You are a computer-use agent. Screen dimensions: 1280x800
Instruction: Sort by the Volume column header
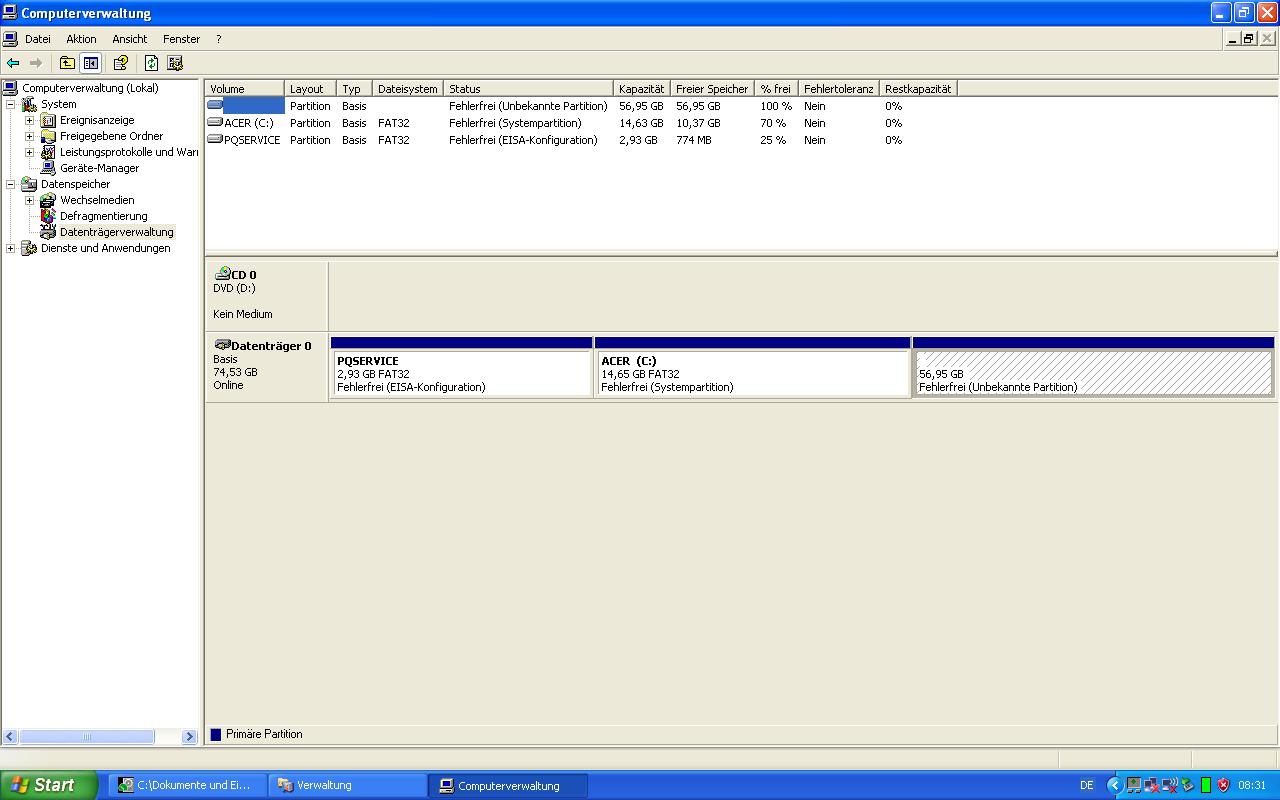coord(245,89)
